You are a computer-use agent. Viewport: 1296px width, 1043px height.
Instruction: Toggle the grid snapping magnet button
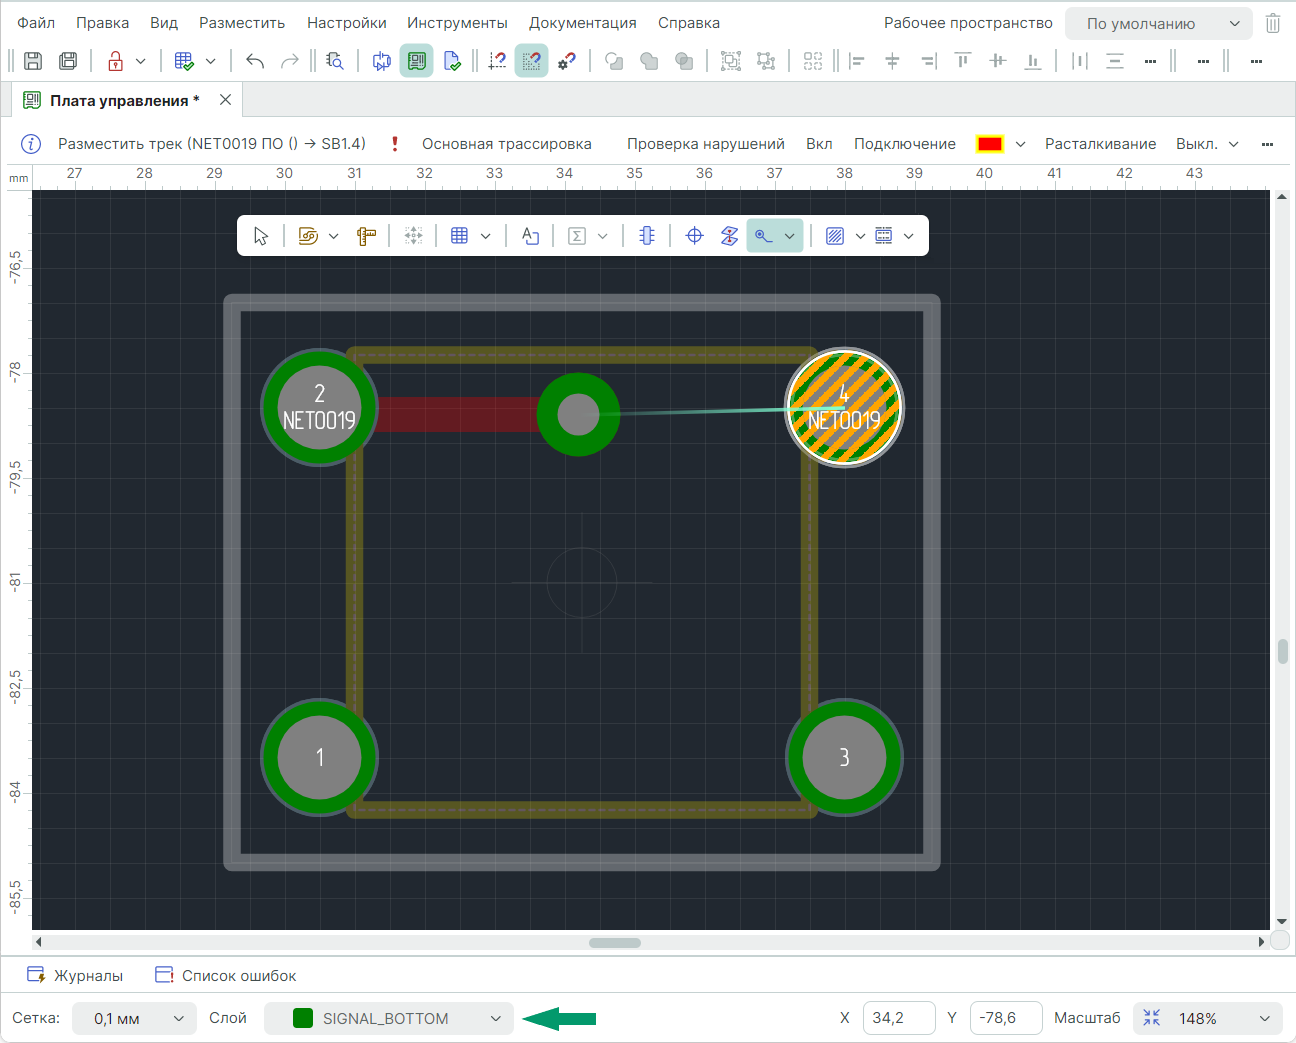click(x=531, y=61)
